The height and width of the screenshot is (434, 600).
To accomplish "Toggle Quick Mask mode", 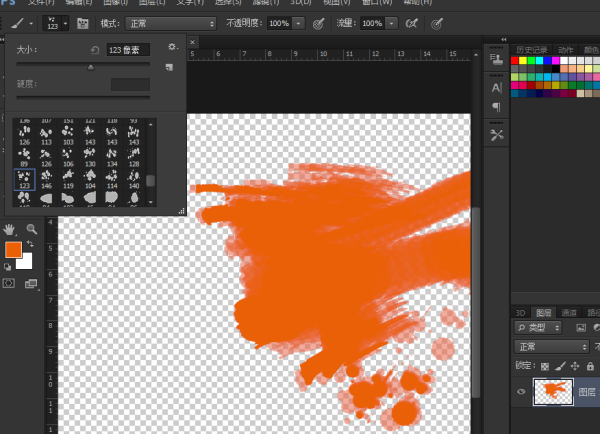I will [x=9, y=284].
